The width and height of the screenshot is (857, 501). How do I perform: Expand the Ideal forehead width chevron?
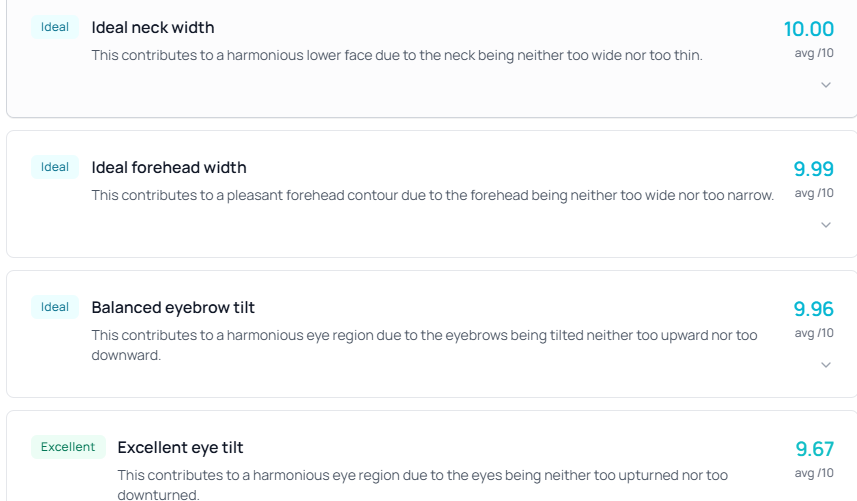(x=826, y=225)
